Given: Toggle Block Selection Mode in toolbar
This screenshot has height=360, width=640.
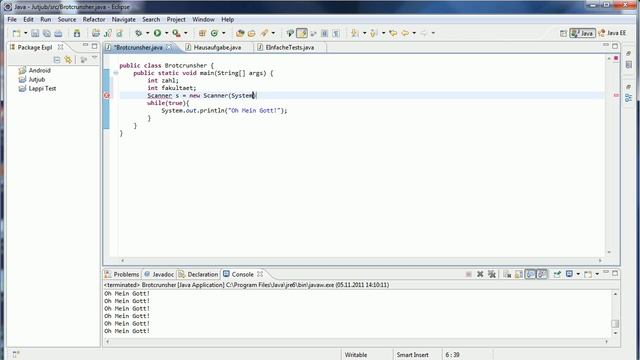Looking at the screenshot, I should [x=324, y=33].
